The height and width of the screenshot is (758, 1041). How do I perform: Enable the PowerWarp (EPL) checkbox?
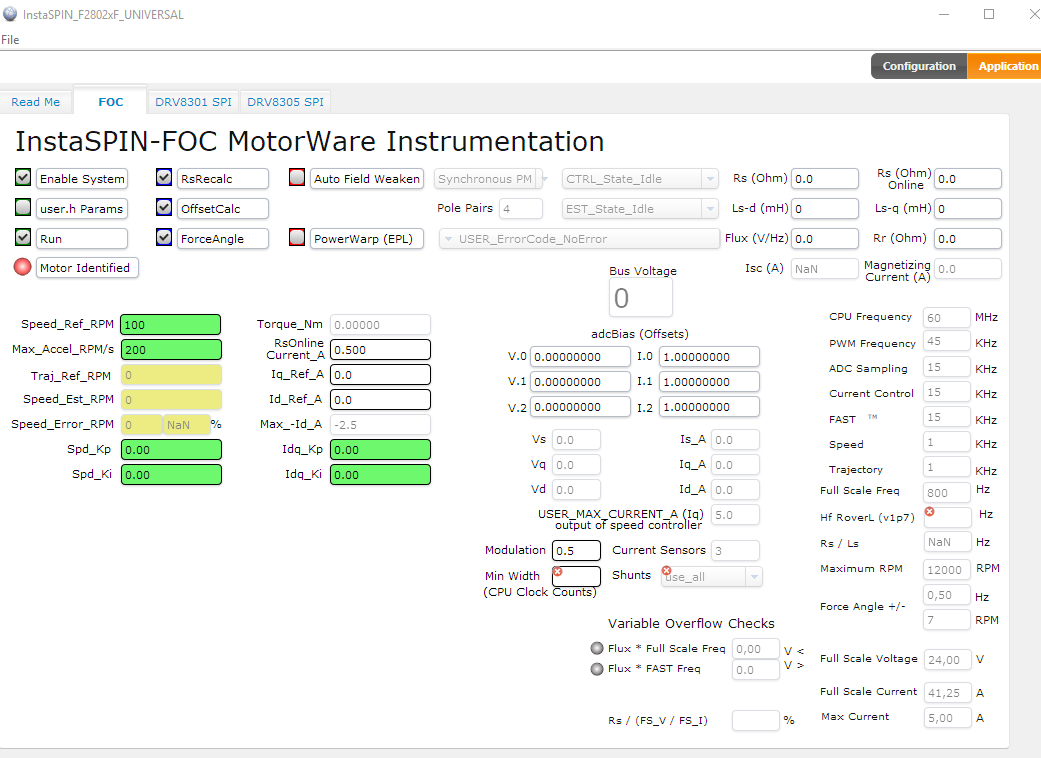click(x=297, y=237)
